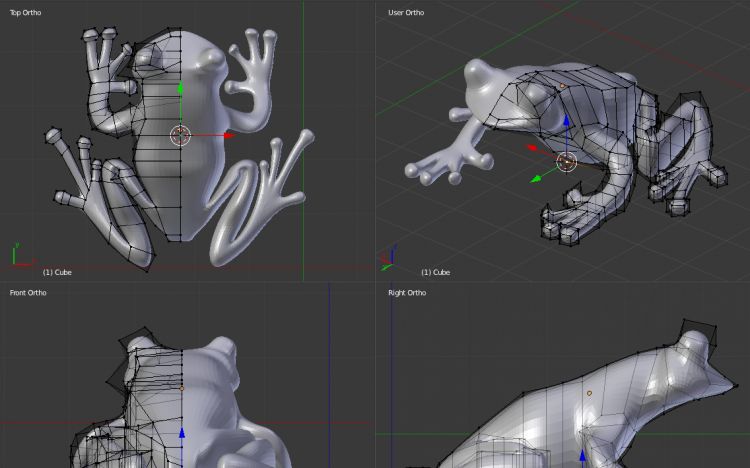Screen dimensions: 750x468
Task: Click the "Top Ortho" viewport label
Action: tap(25, 13)
